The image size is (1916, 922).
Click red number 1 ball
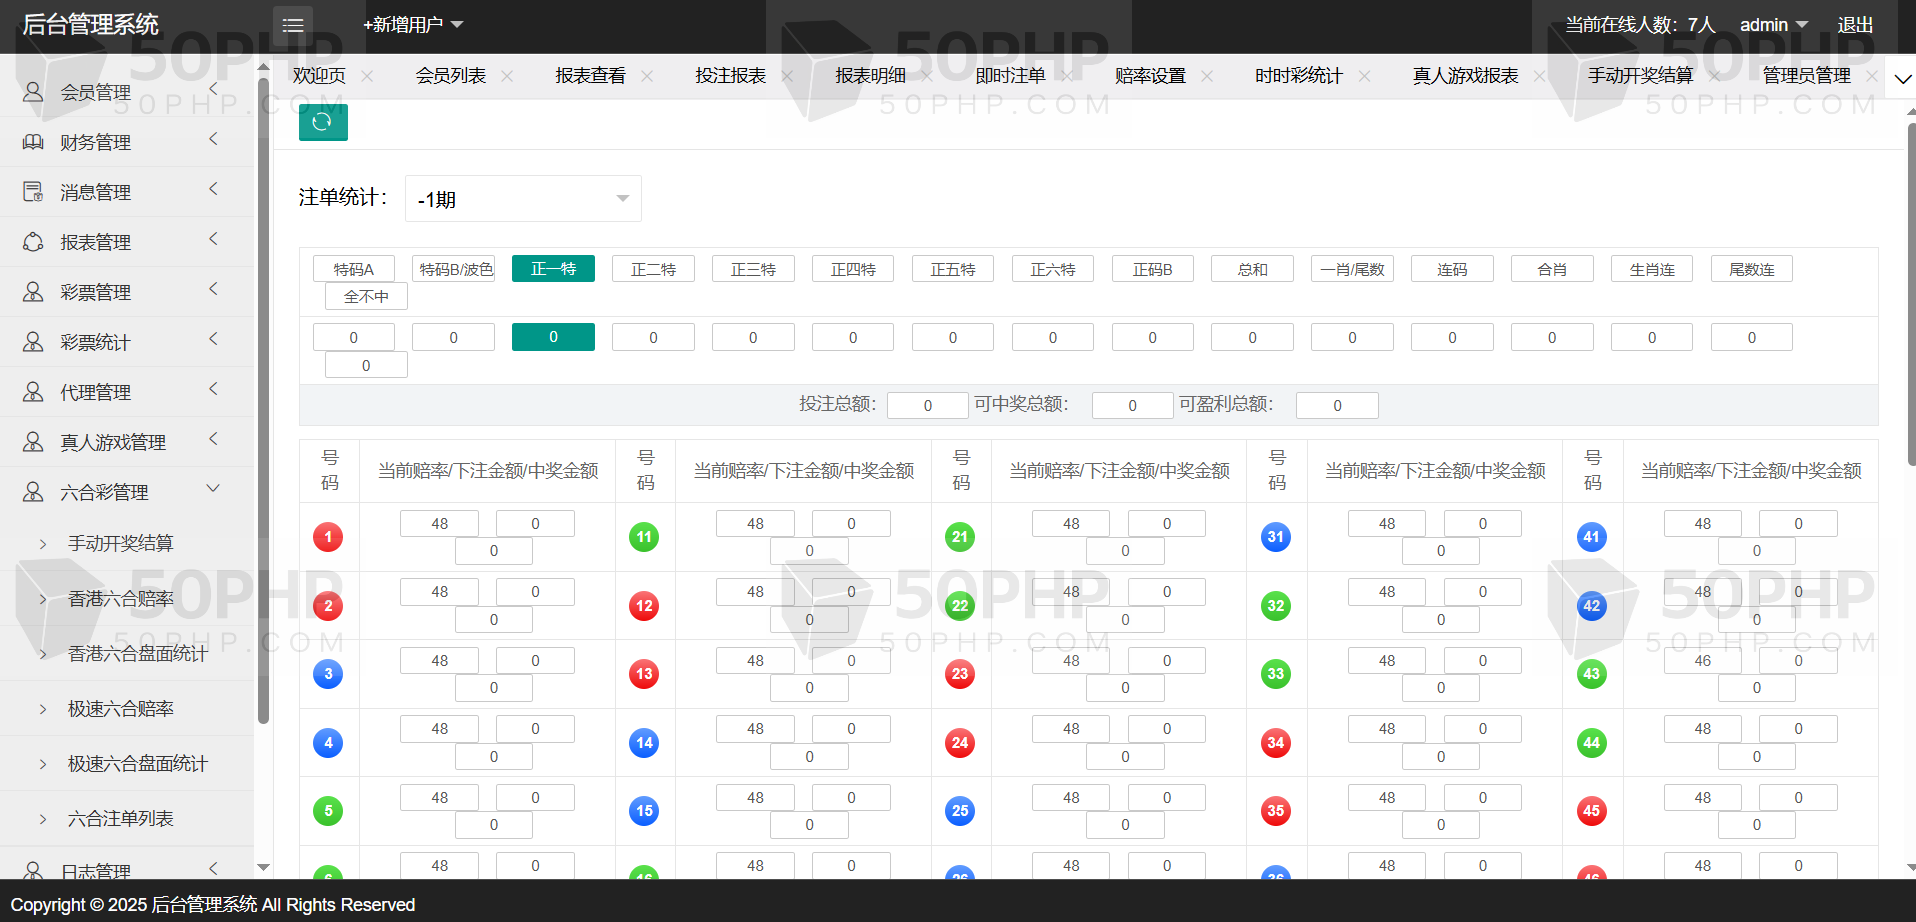pyautogui.click(x=328, y=537)
